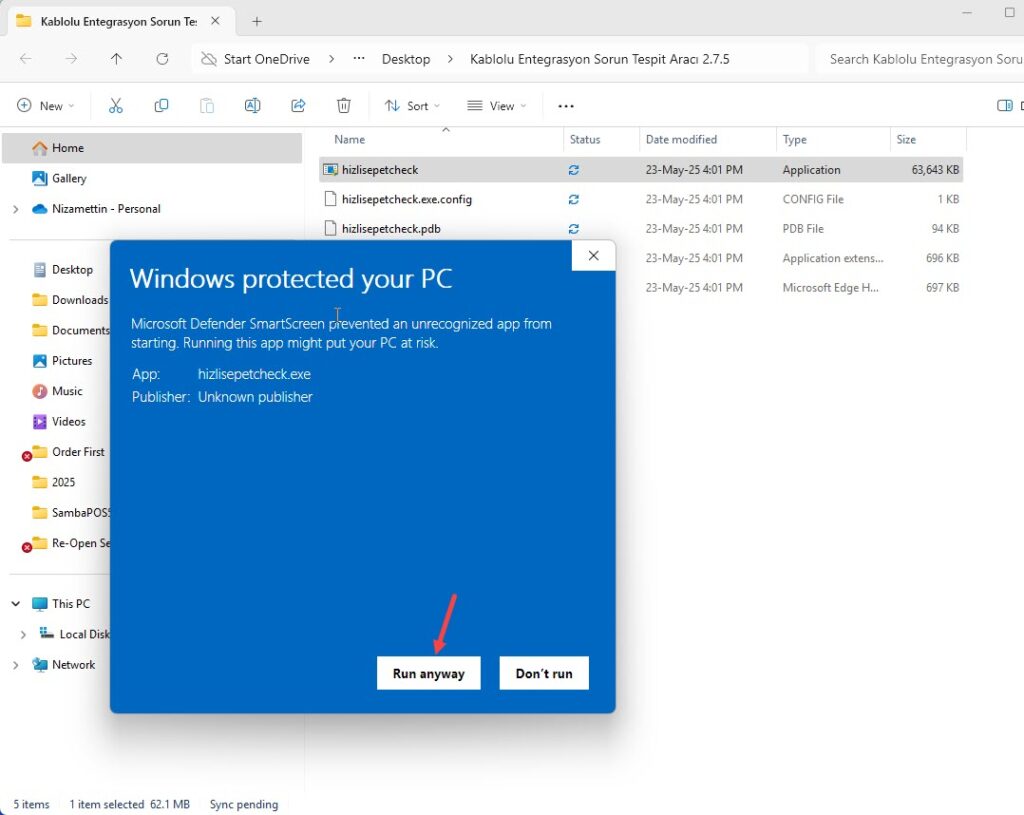Expand Nizamettin - Personal tree node
Viewport: 1024px width, 815px height.
point(16,209)
